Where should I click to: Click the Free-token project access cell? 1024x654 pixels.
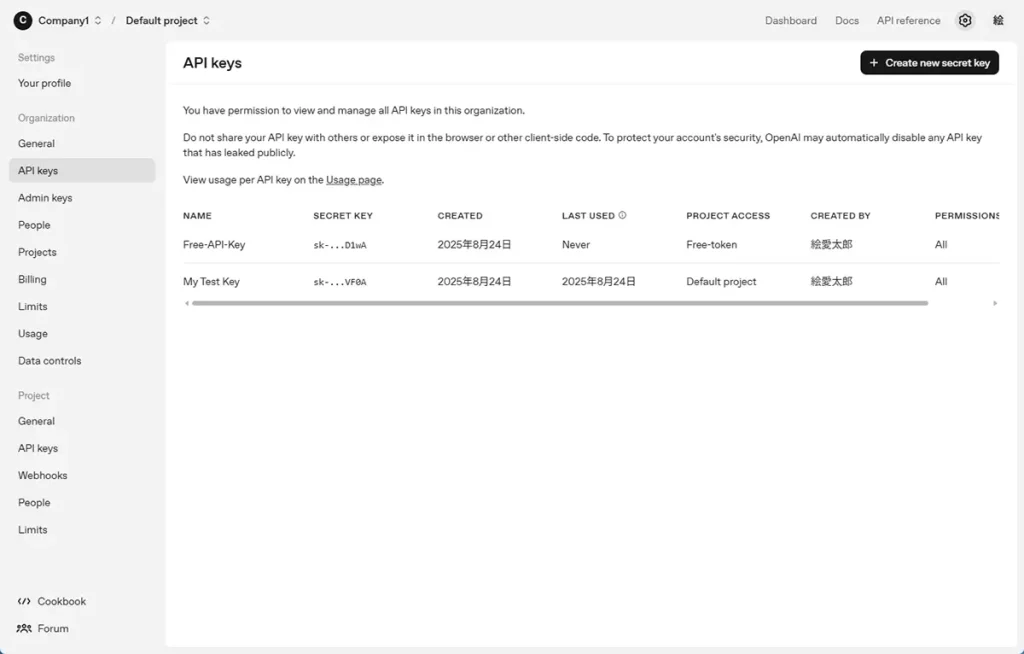711,244
